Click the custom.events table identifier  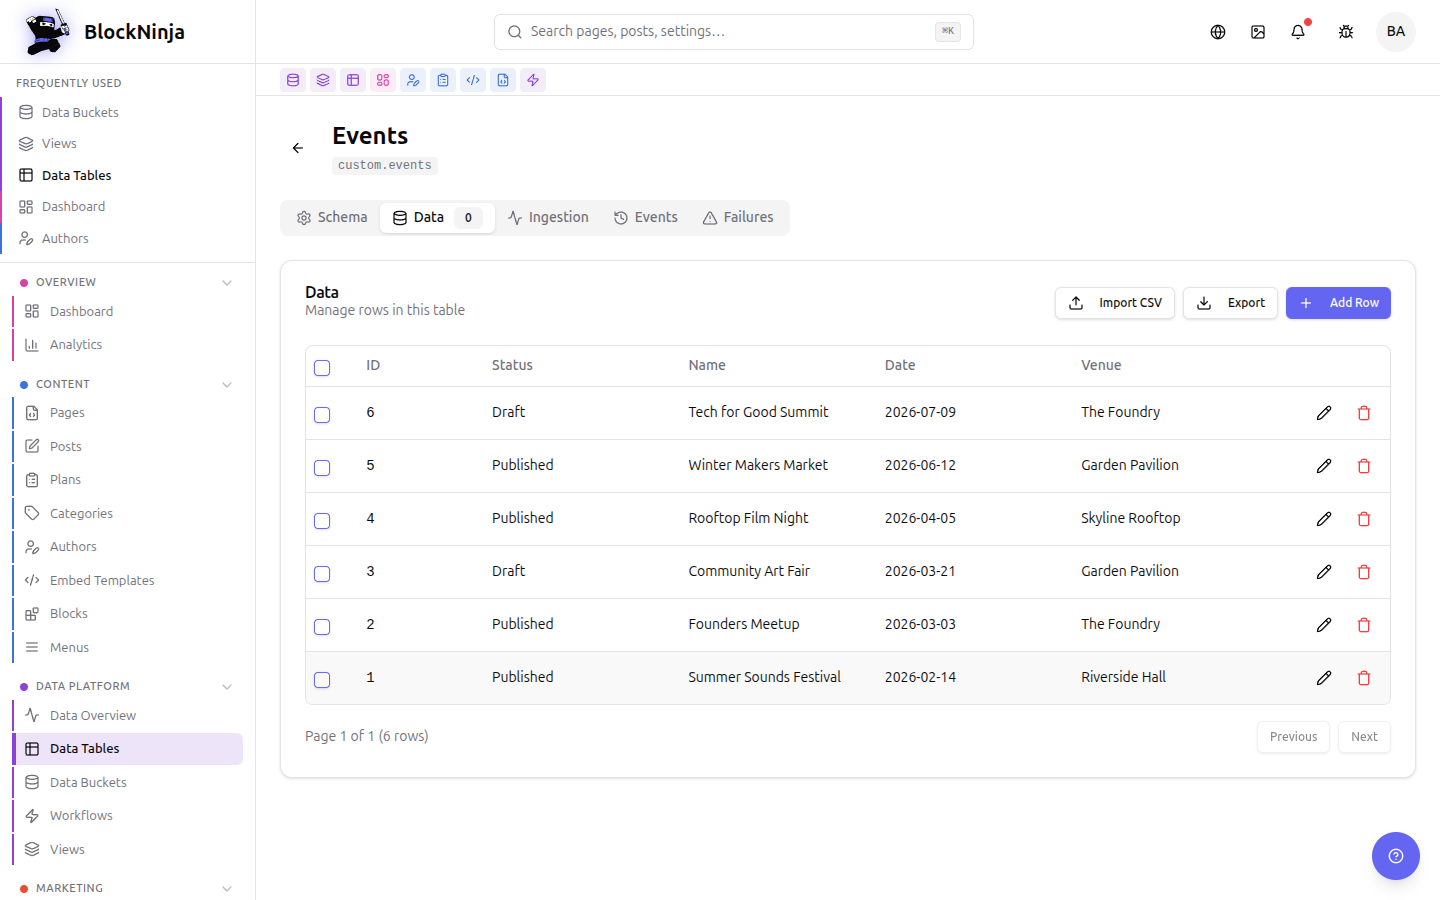click(x=385, y=166)
